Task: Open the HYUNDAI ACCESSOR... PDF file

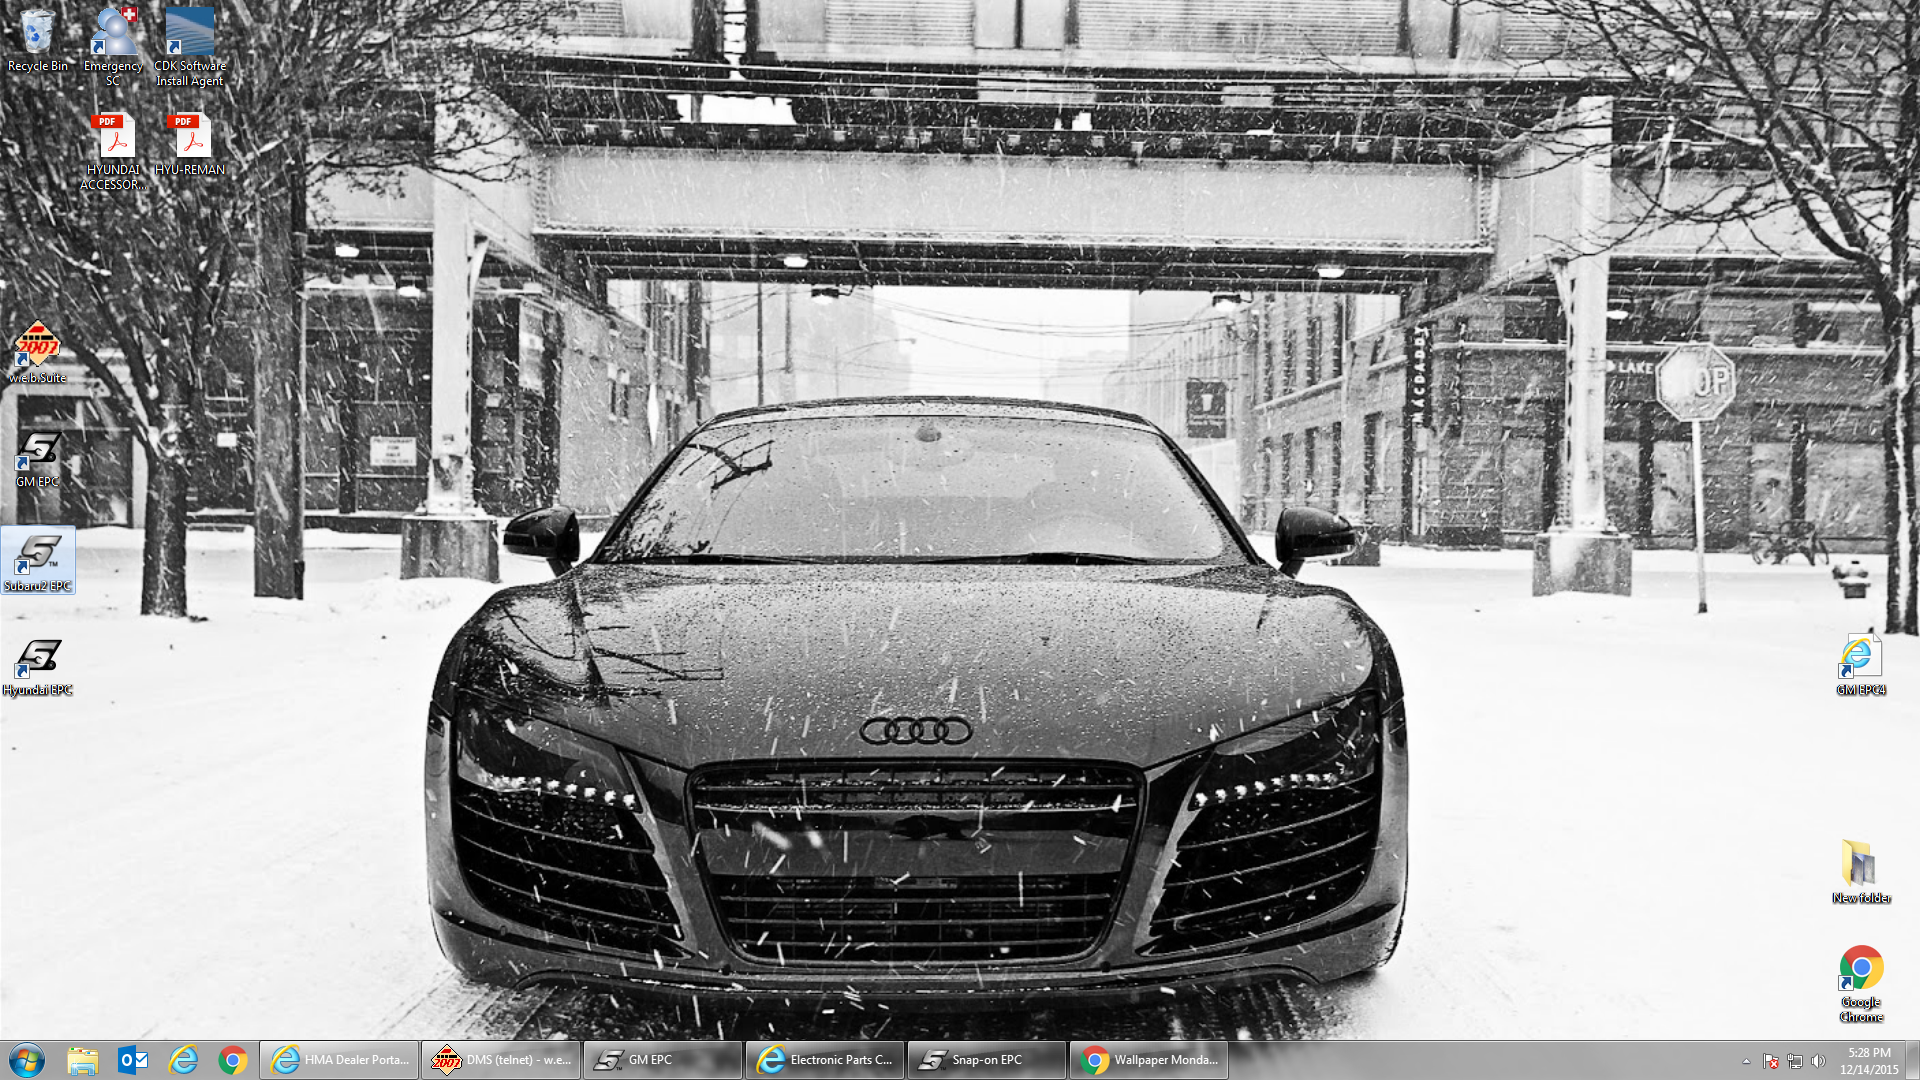Action: click(113, 151)
